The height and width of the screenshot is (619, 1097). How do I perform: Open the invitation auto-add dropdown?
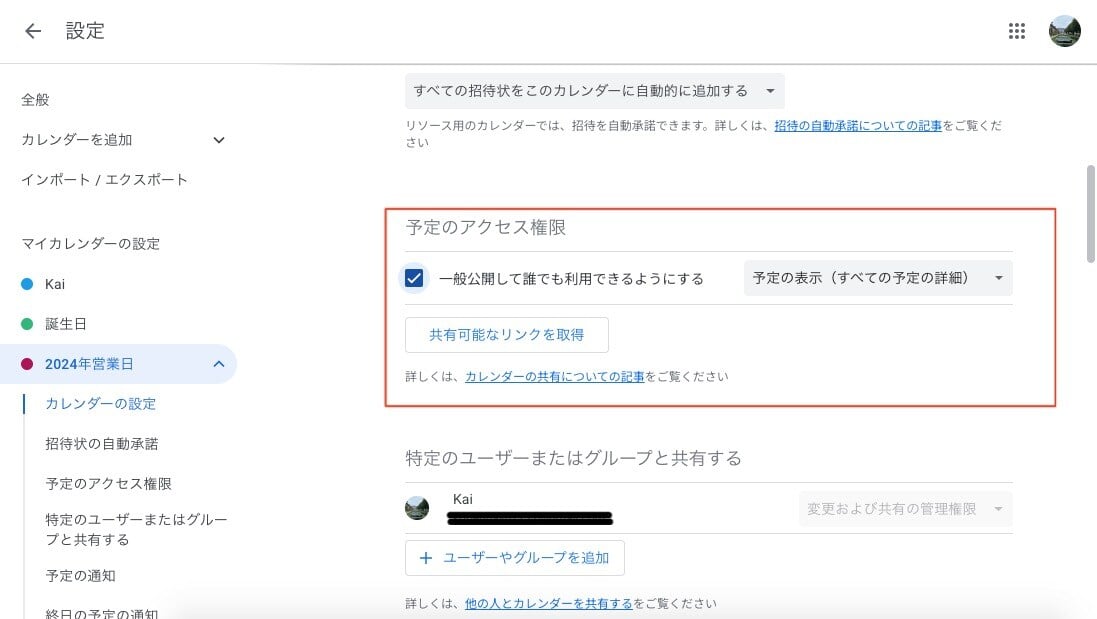[596, 91]
